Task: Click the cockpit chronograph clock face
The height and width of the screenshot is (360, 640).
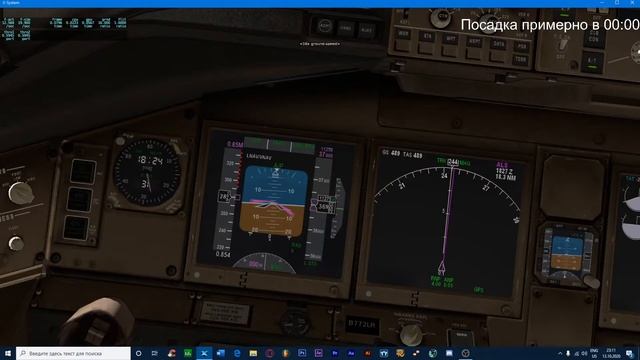Action: pos(147,172)
